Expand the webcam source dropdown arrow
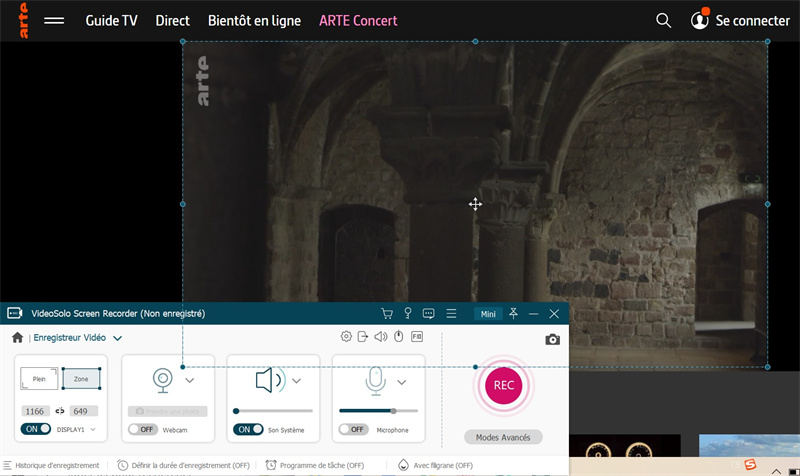800x476 pixels. [x=190, y=381]
